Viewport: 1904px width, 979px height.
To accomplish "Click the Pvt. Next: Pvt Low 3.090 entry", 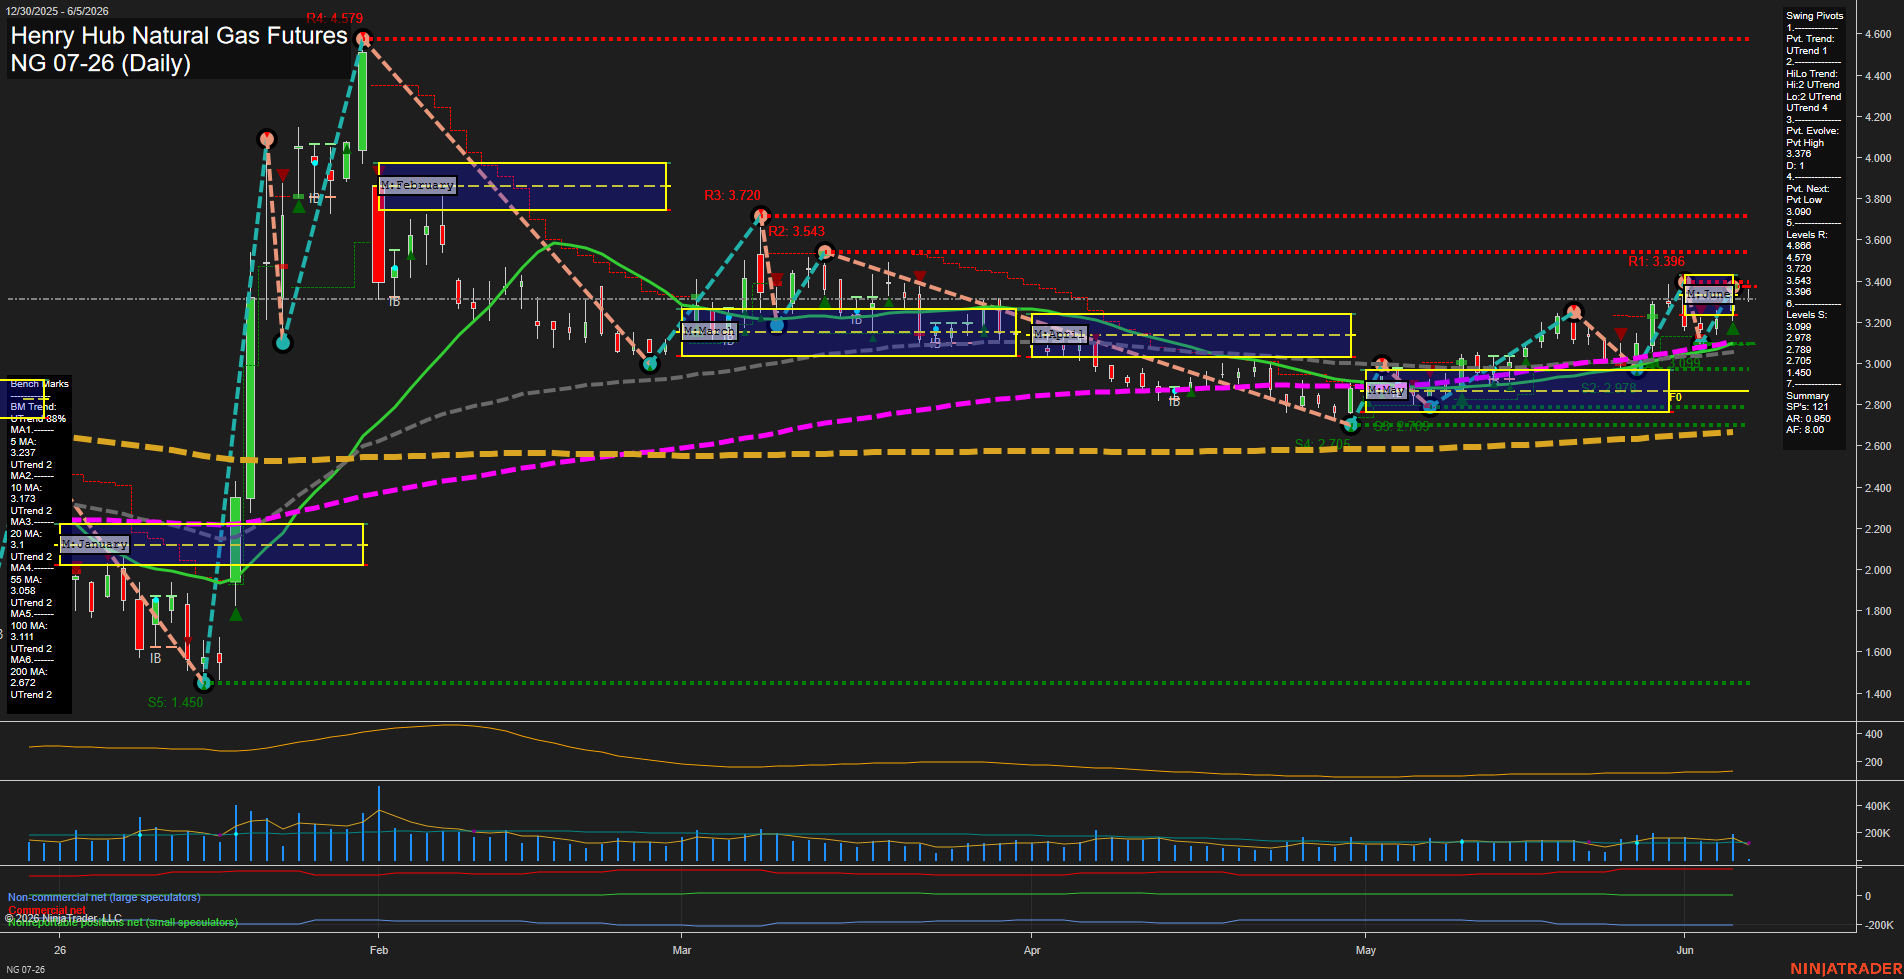I will tap(1808, 200).
